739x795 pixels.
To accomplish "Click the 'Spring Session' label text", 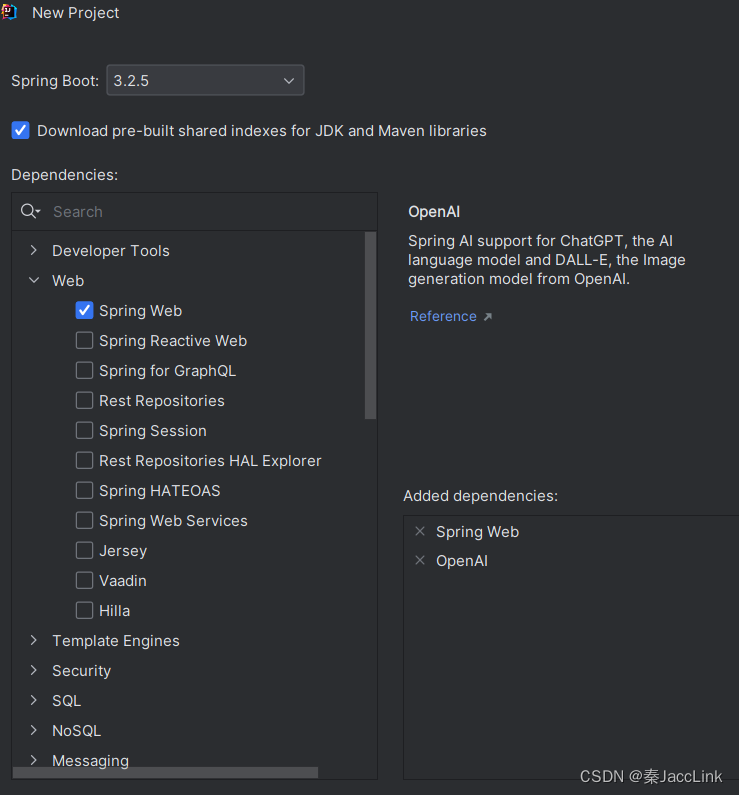I will [153, 431].
